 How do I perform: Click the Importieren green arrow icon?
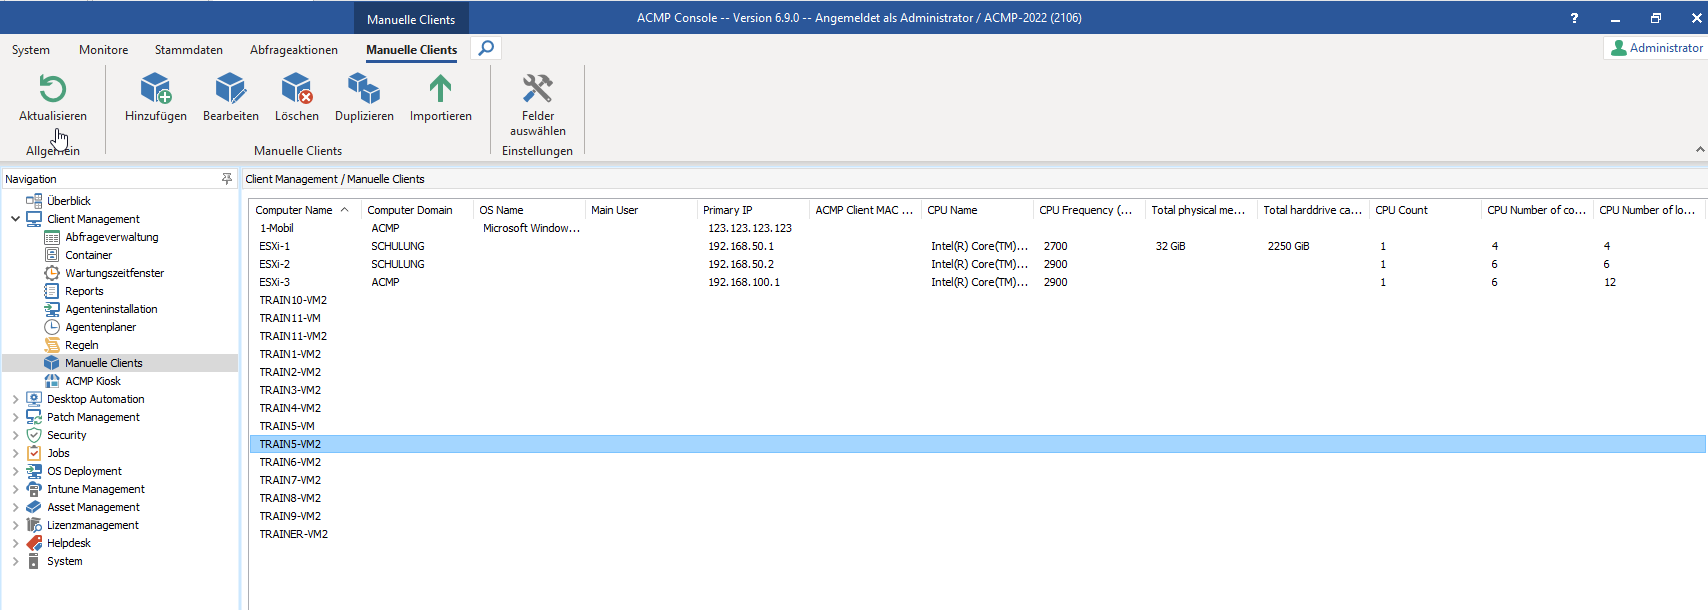coord(440,90)
